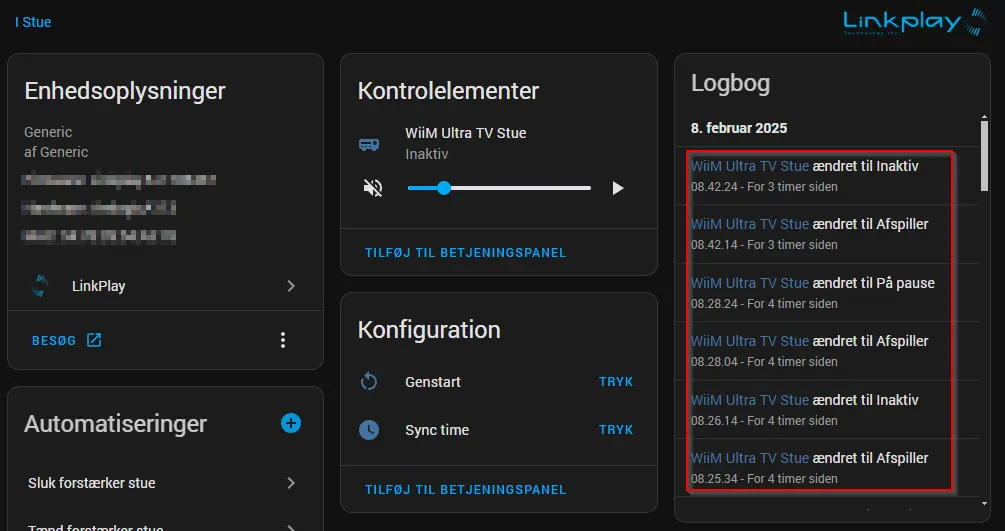Click the Genstart label
Image resolution: width=1005 pixels, height=531 pixels.
[x=433, y=382]
